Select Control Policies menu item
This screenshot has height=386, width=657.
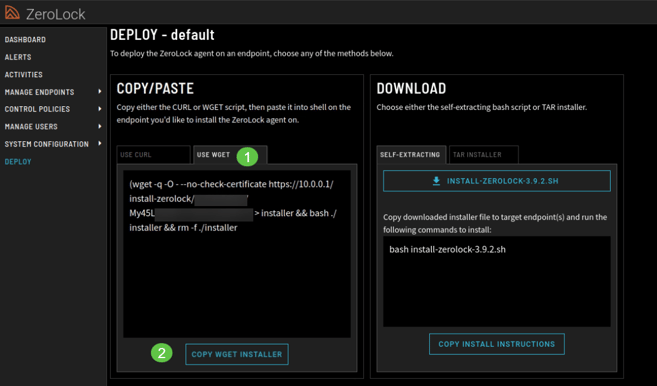[37, 109]
